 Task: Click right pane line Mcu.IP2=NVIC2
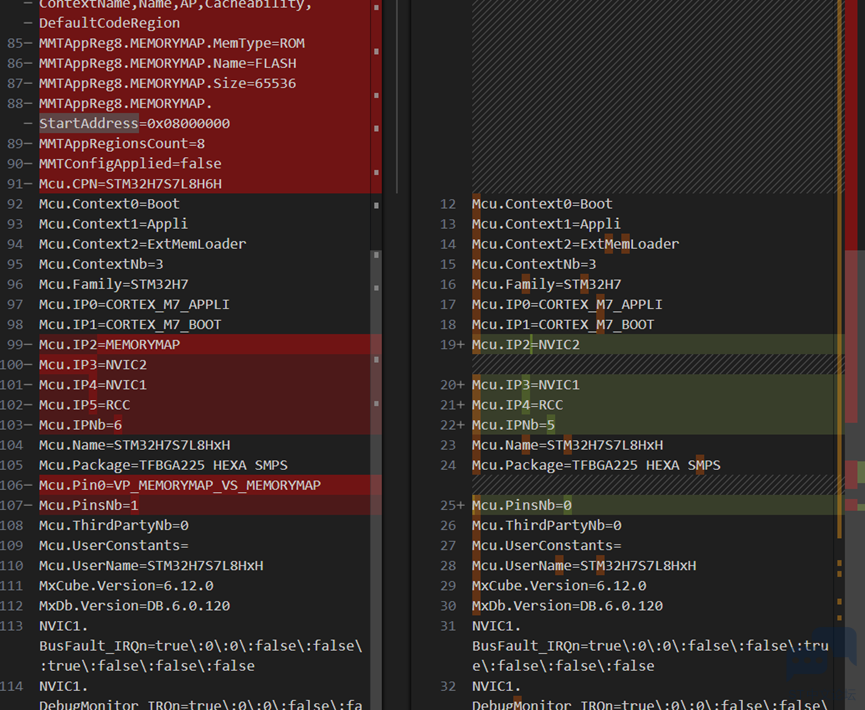pos(525,344)
